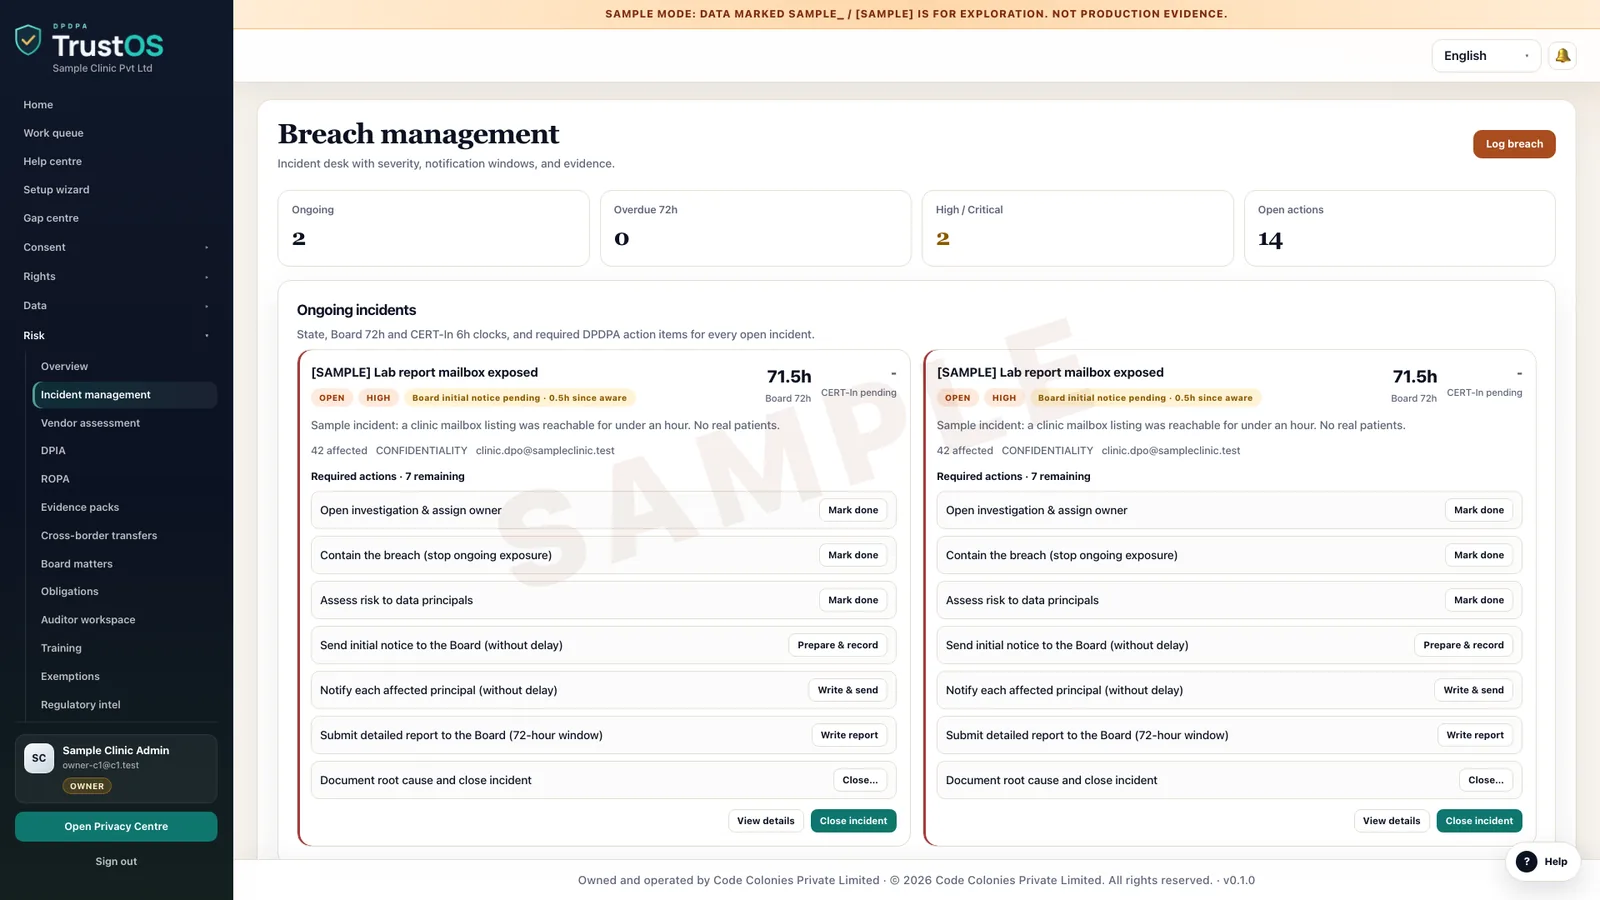
Task: Open the English language dropdown
Action: point(1486,56)
